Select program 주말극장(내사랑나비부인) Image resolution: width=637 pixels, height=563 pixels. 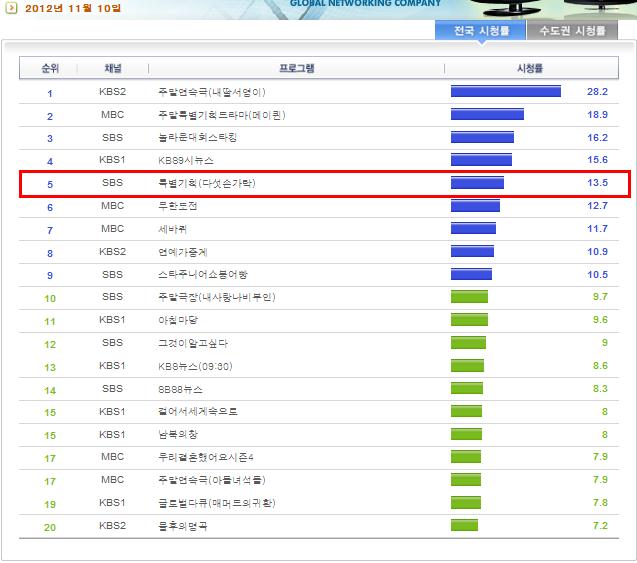tap(217, 297)
